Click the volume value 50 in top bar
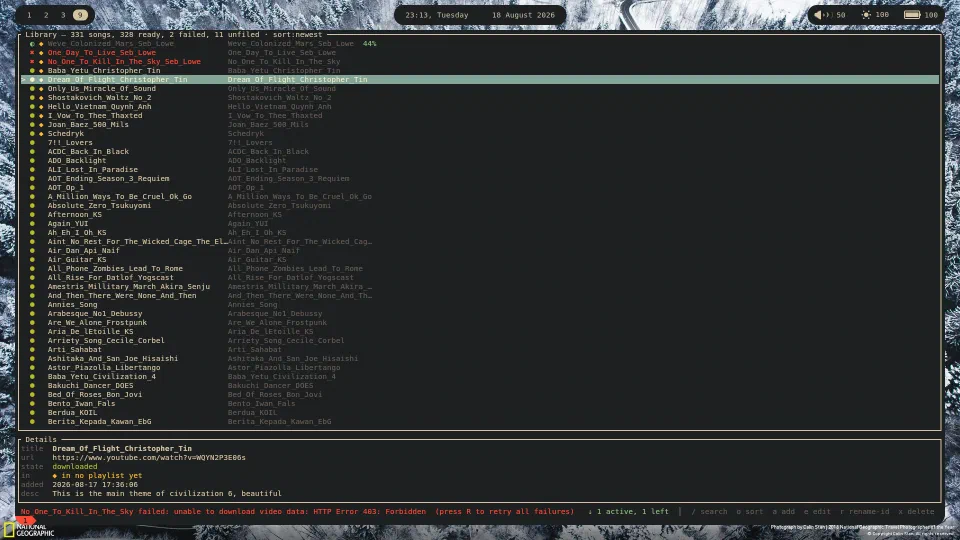This screenshot has width=960, height=540. coord(841,15)
